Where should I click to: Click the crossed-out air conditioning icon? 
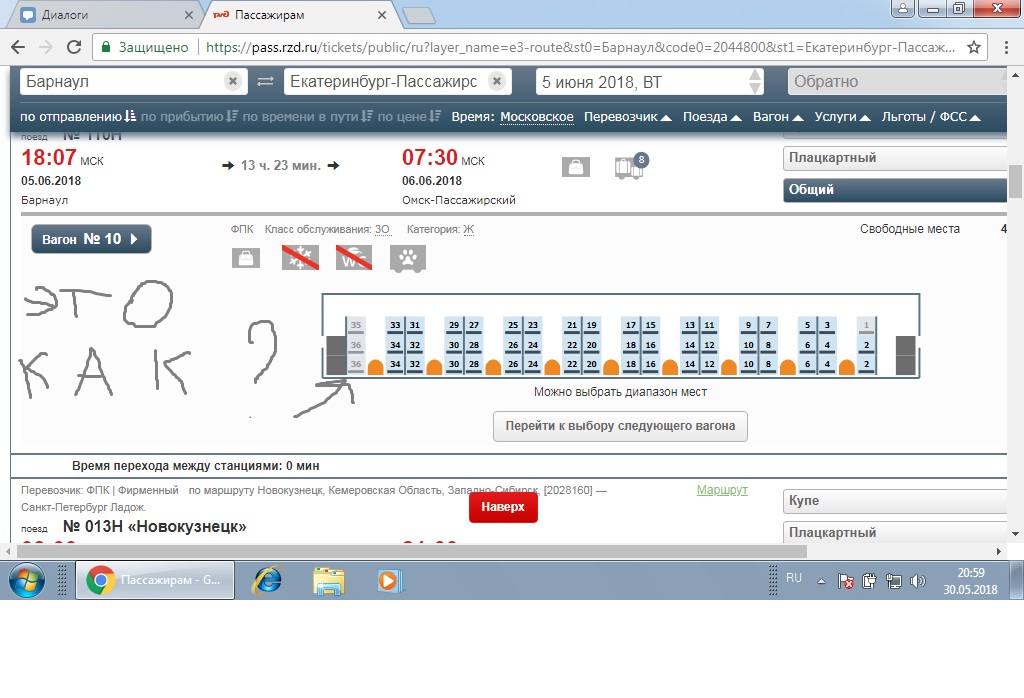299,258
